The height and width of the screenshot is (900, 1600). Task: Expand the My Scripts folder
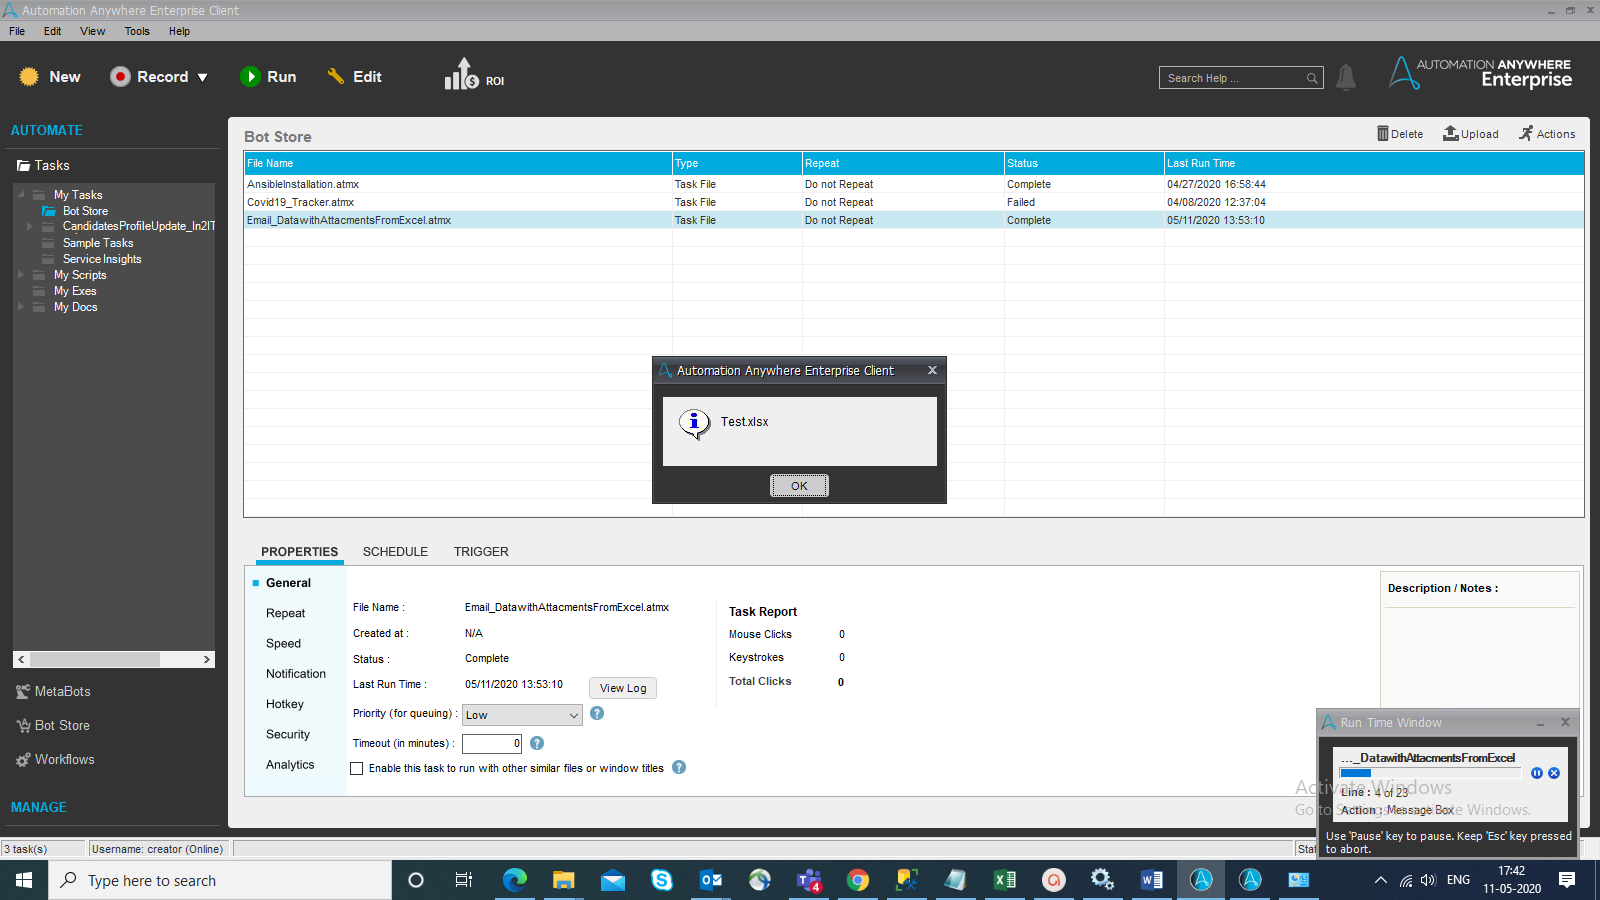pos(21,275)
